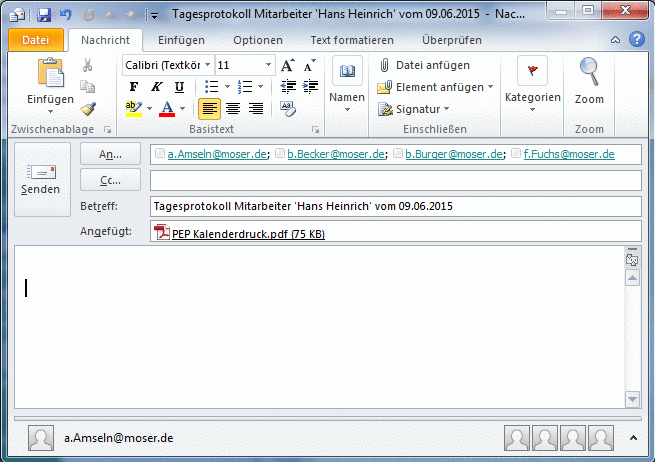Image resolution: width=655 pixels, height=462 pixels.
Task: Apply red font color A
Action: pos(167,109)
